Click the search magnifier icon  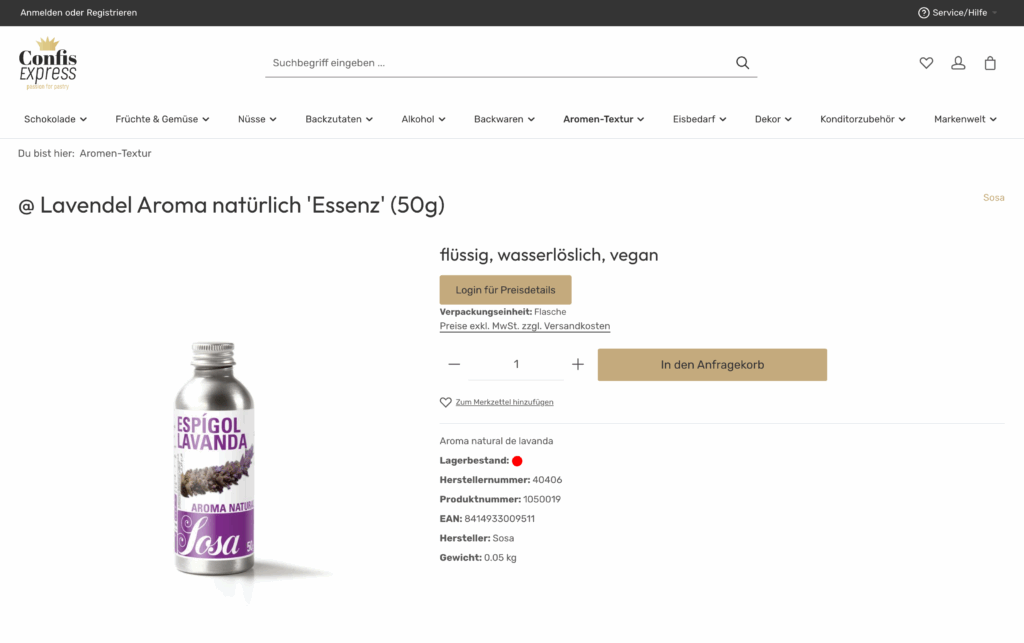[743, 63]
